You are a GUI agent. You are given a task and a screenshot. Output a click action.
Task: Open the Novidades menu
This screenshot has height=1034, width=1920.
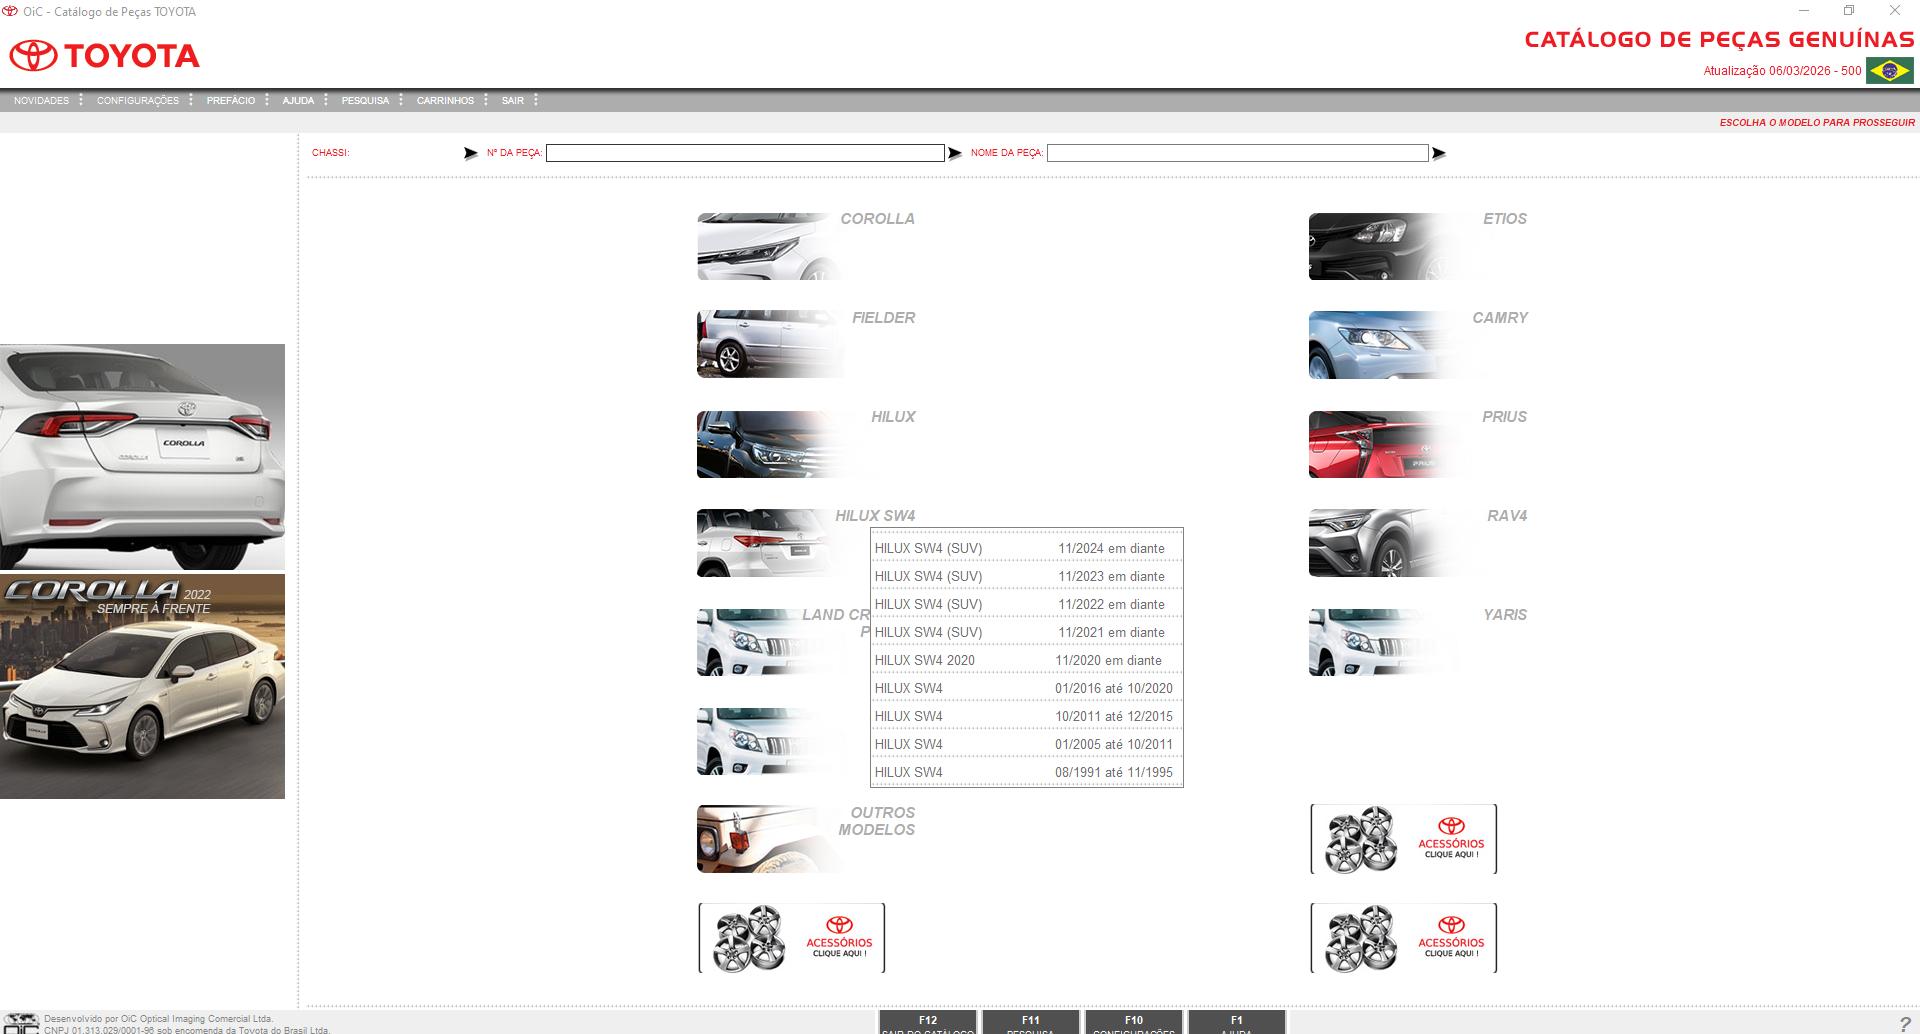[42, 100]
